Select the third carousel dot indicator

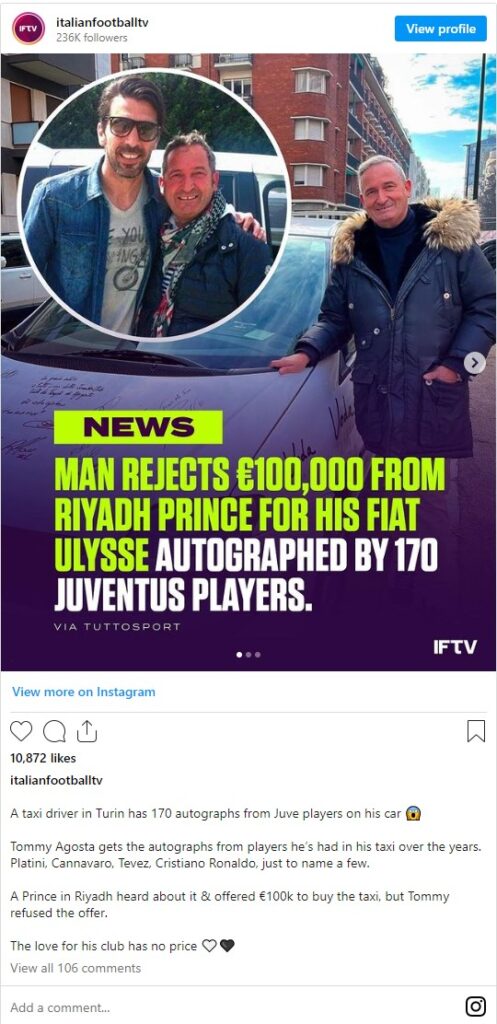tap(257, 654)
